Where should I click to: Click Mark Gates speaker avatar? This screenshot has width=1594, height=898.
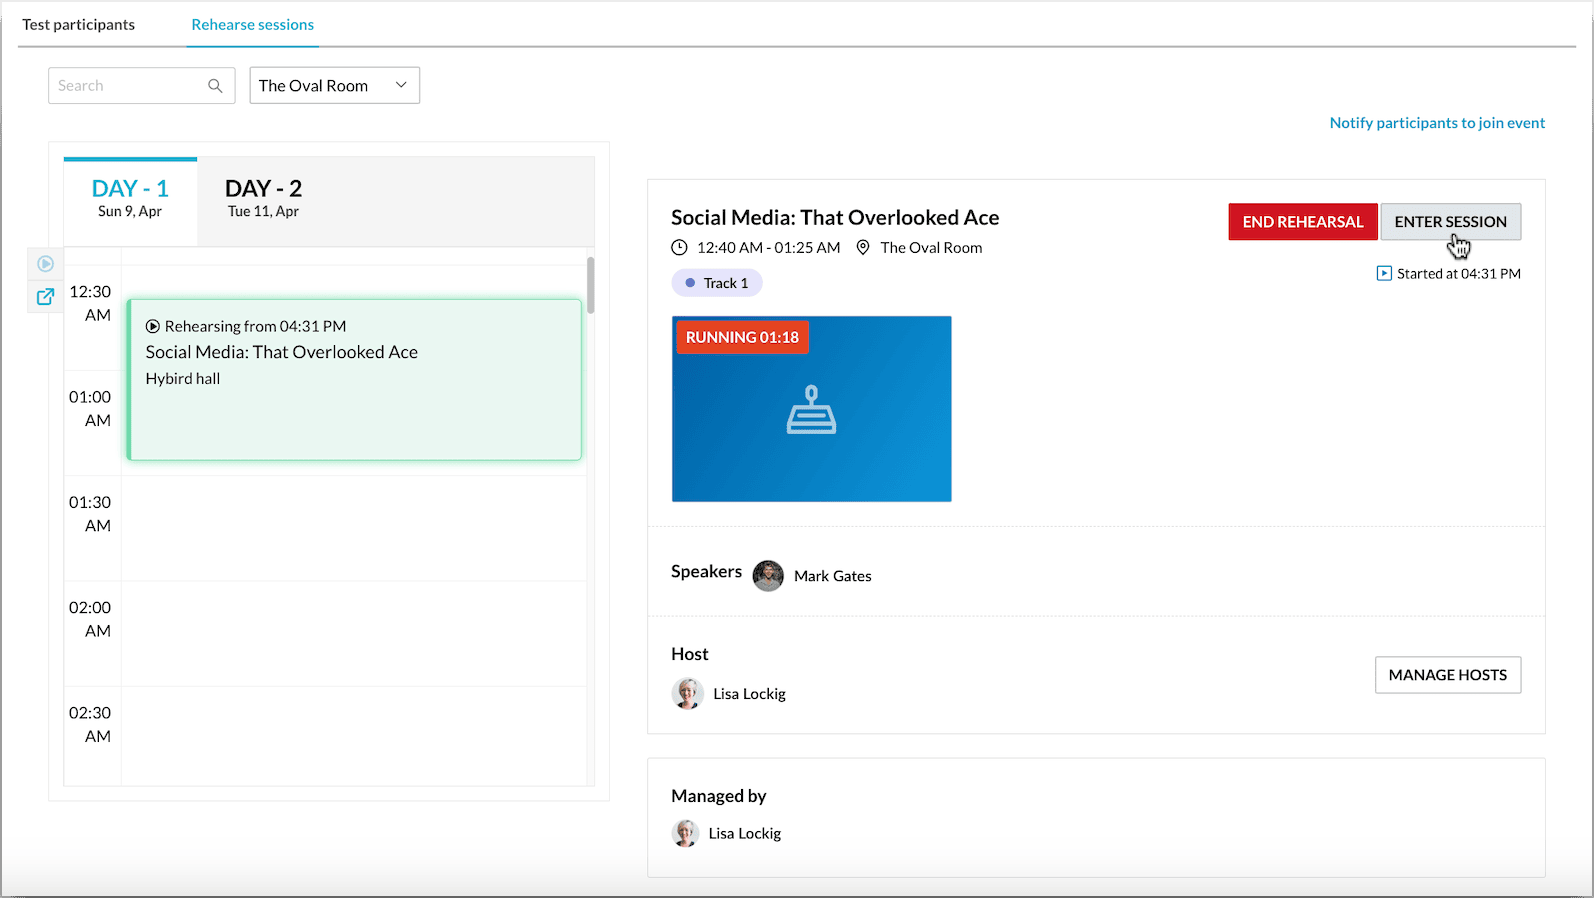point(768,576)
